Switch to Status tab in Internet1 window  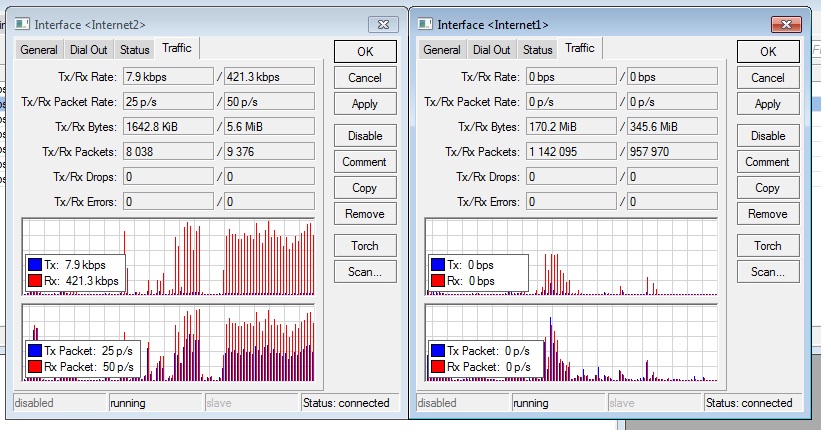pyautogui.click(x=537, y=50)
